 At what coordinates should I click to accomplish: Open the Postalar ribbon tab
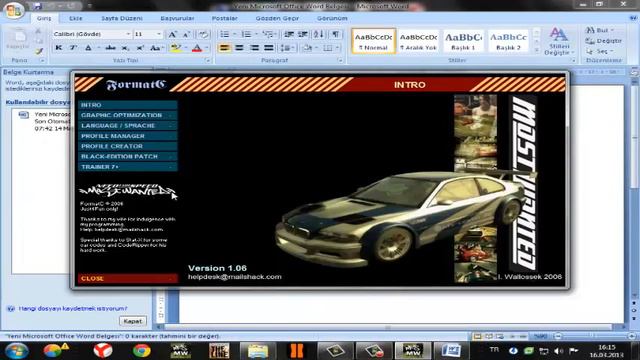(224, 18)
